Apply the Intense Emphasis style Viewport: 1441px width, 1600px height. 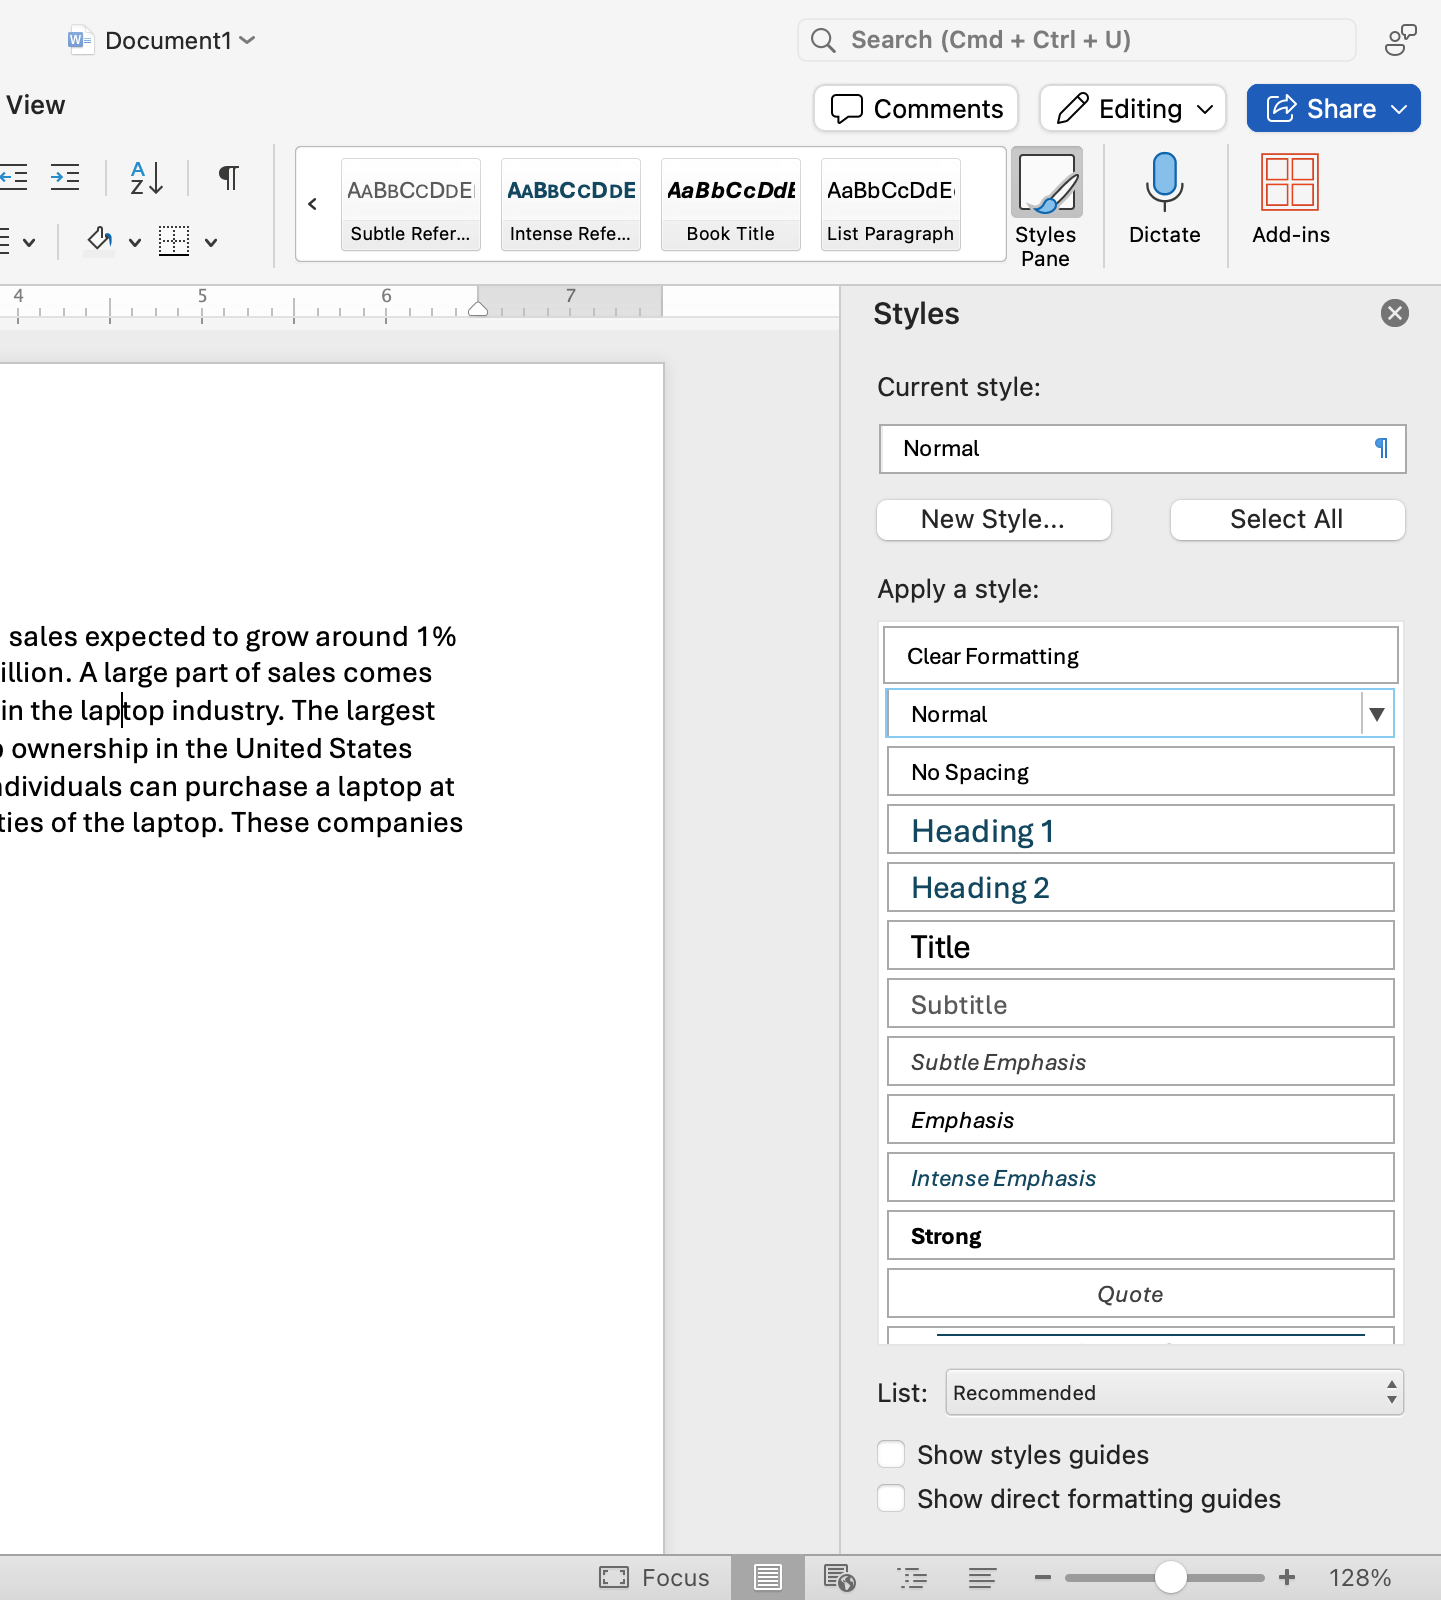(1141, 1178)
